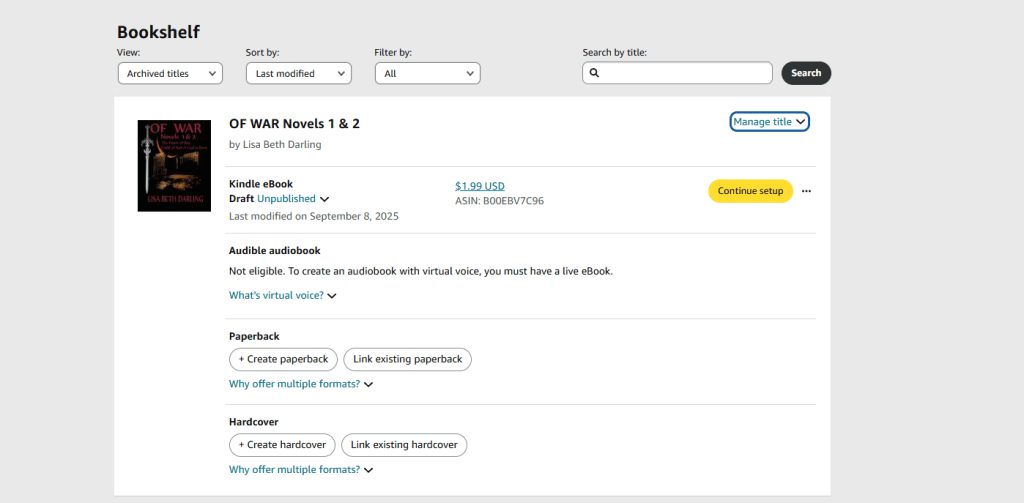This screenshot has width=1024, height=503.
Task: Click Link existing hardcover button
Action: (x=404, y=445)
